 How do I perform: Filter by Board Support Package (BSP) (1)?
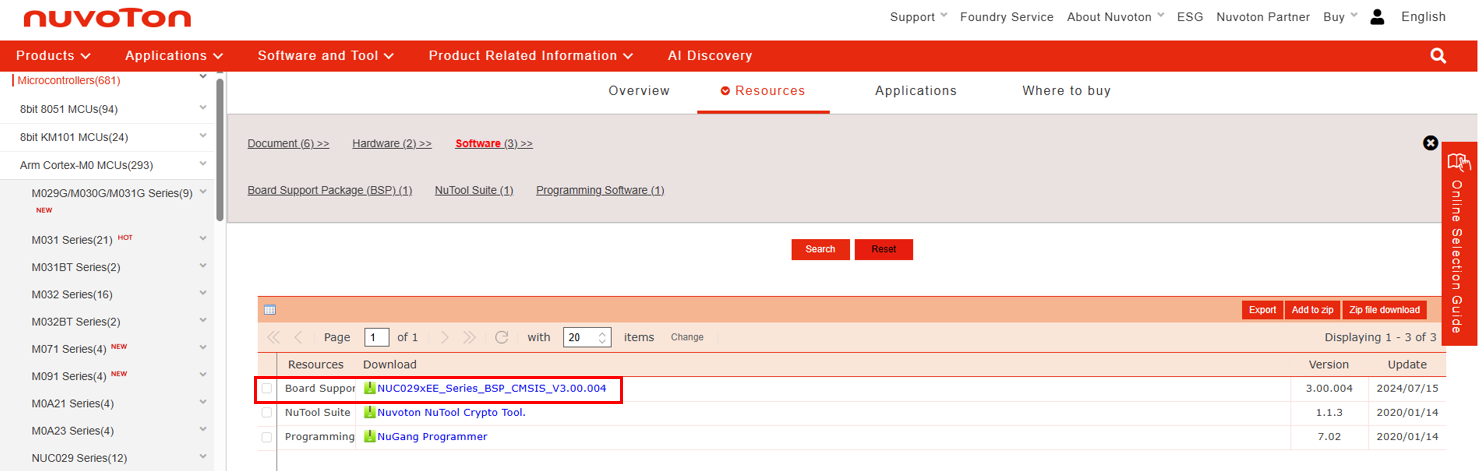[330, 190]
